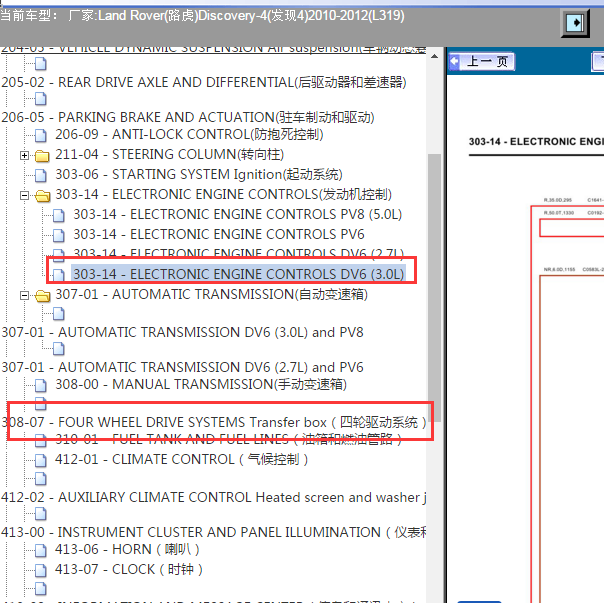Open 303-14 ELECTRONIC ENGINE CONTROLS PV6

[x=219, y=234]
